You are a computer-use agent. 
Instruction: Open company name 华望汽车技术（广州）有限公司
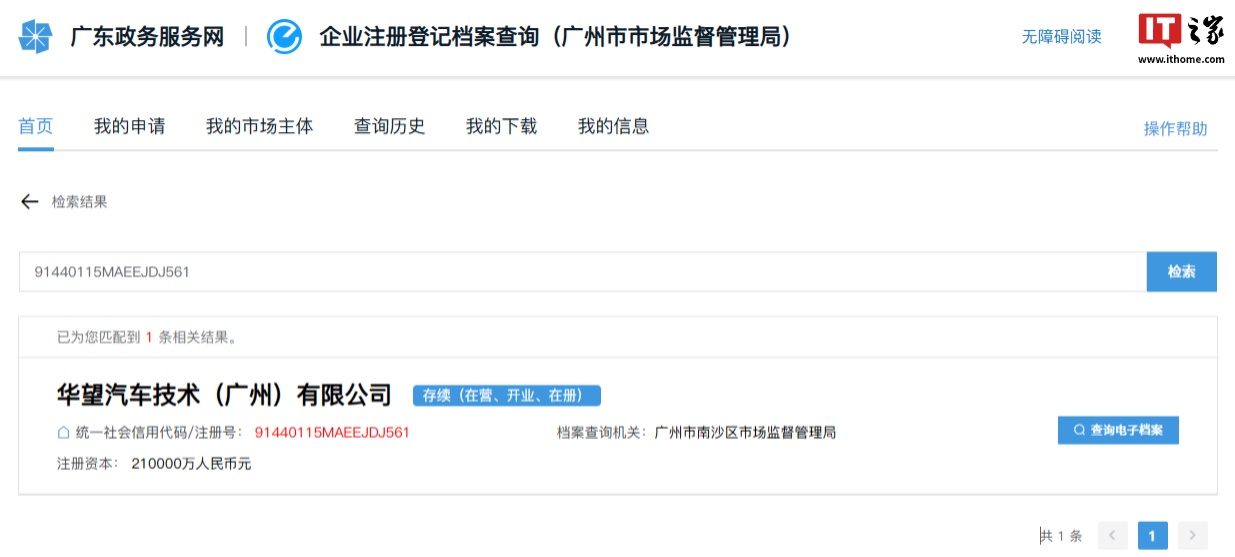(224, 395)
